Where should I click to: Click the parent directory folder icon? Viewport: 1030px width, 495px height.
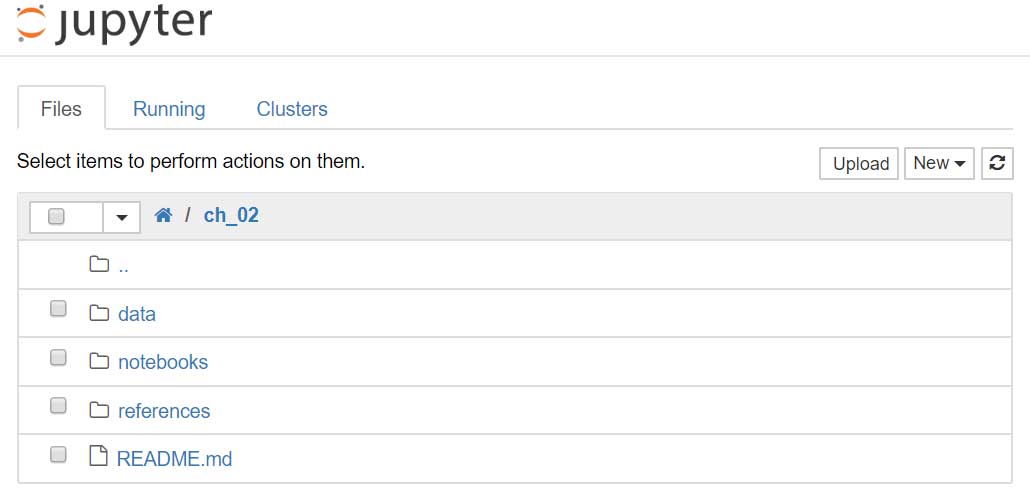coord(98,265)
